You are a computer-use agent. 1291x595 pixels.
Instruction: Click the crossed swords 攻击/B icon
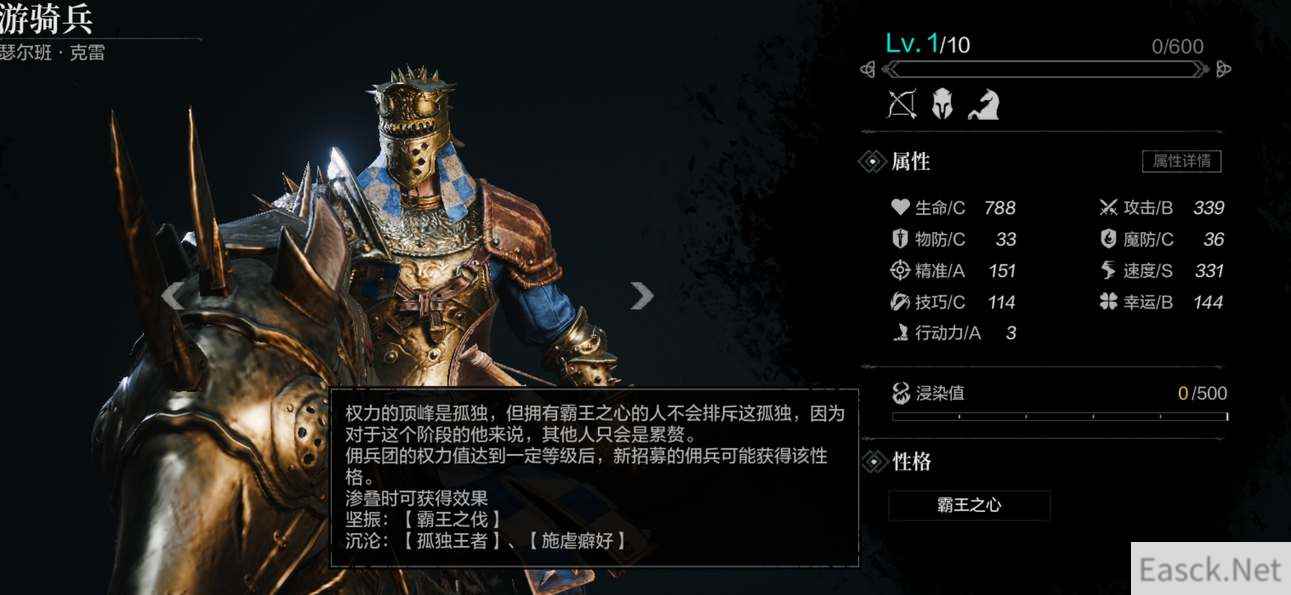(1108, 208)
